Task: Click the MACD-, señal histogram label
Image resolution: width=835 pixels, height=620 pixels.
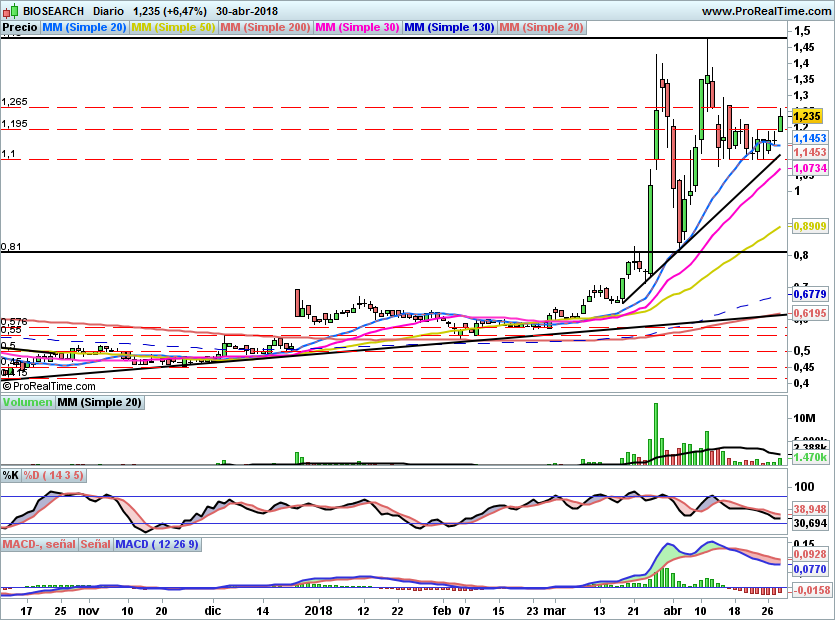Action: [x=38, y=545]
